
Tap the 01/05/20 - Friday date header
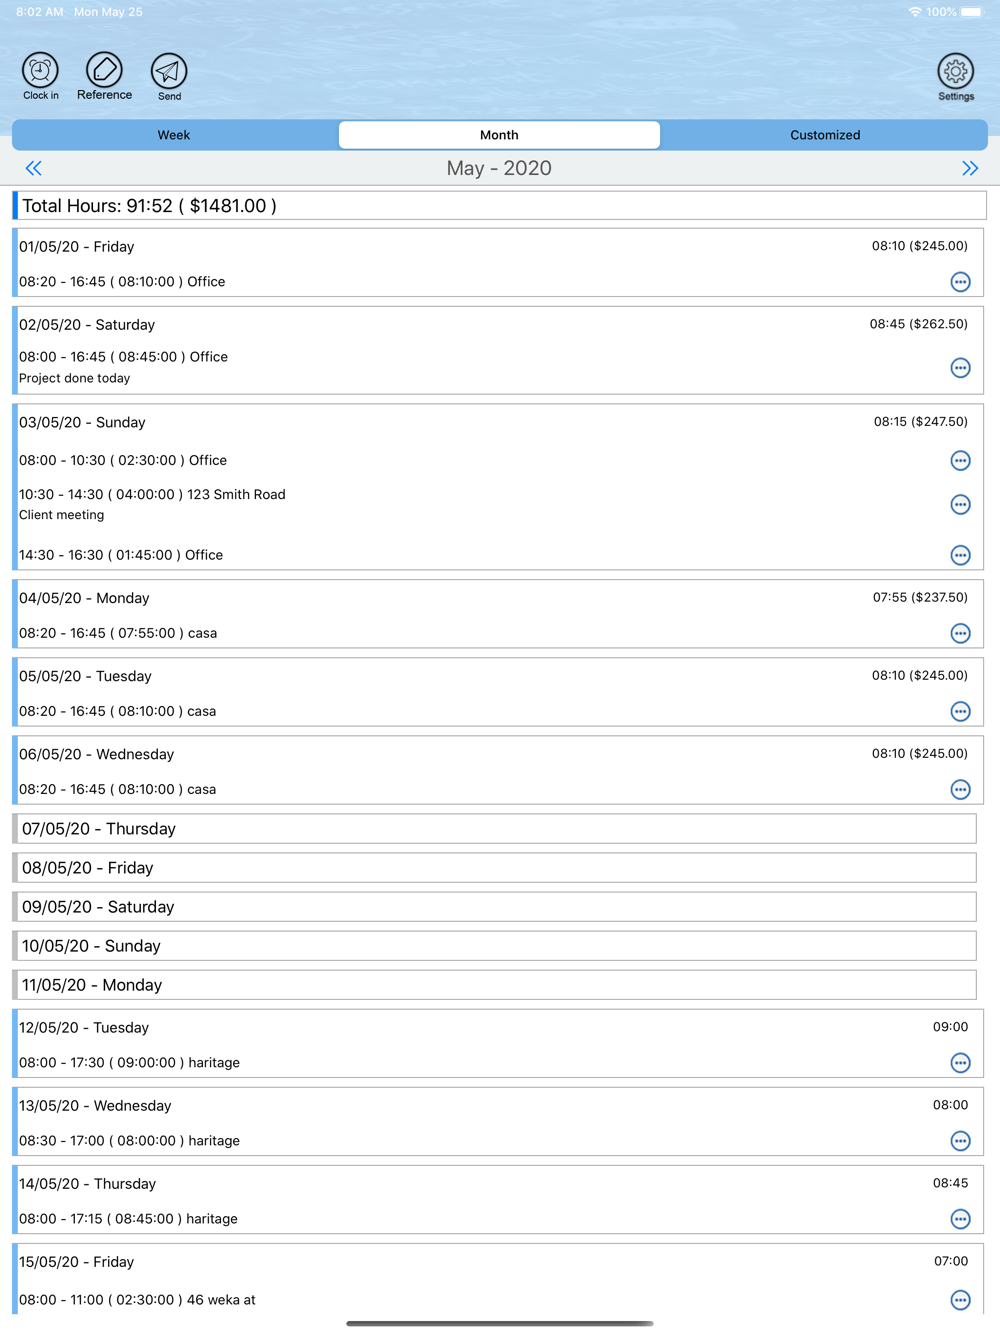pyautogui.click(x=76, y=247)
